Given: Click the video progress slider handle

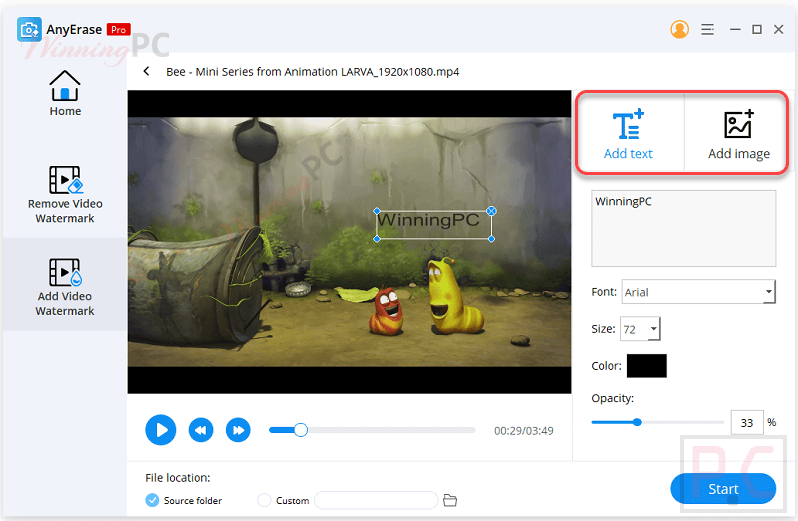Looking at the screenshot, I should click(301, 430).
